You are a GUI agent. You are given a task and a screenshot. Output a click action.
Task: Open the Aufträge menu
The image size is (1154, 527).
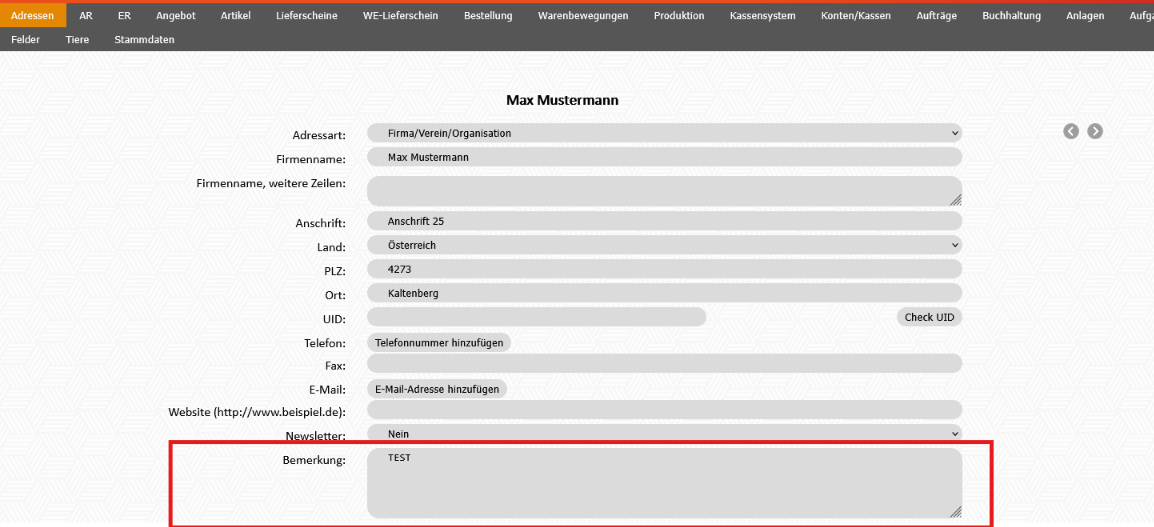pyautogui.click(x=937, y=15)
